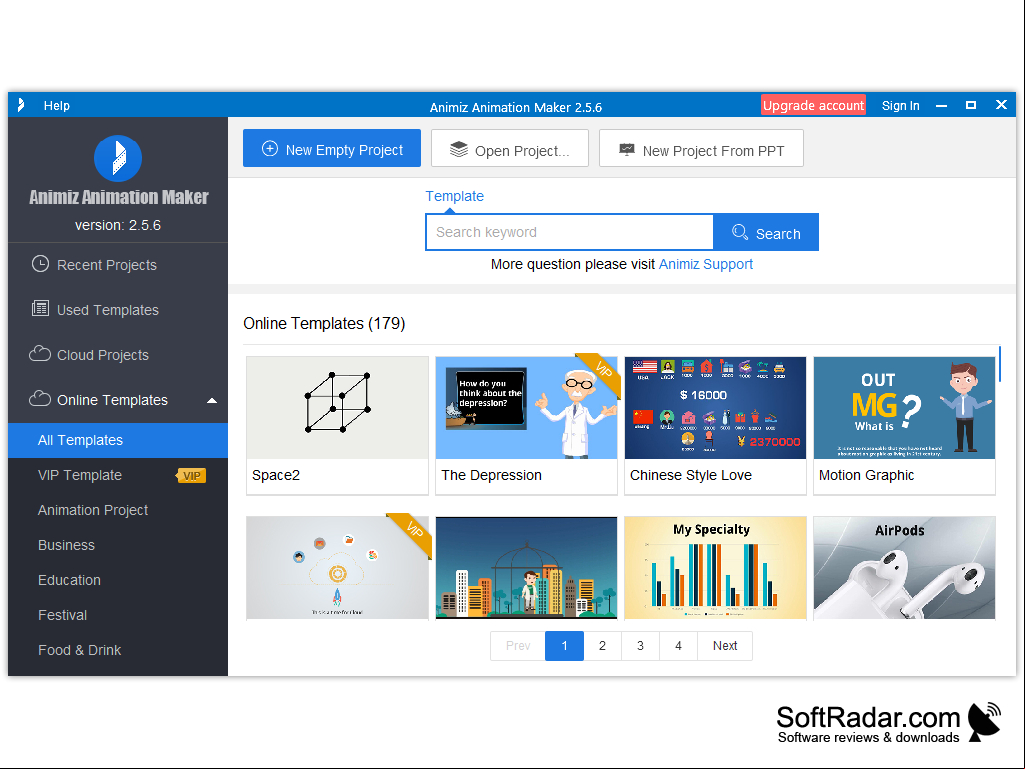The height and width of the screenshot is (769, 1025).
Task: Click the round Animiz logo in sidebar
Action: tap(118, 158)
